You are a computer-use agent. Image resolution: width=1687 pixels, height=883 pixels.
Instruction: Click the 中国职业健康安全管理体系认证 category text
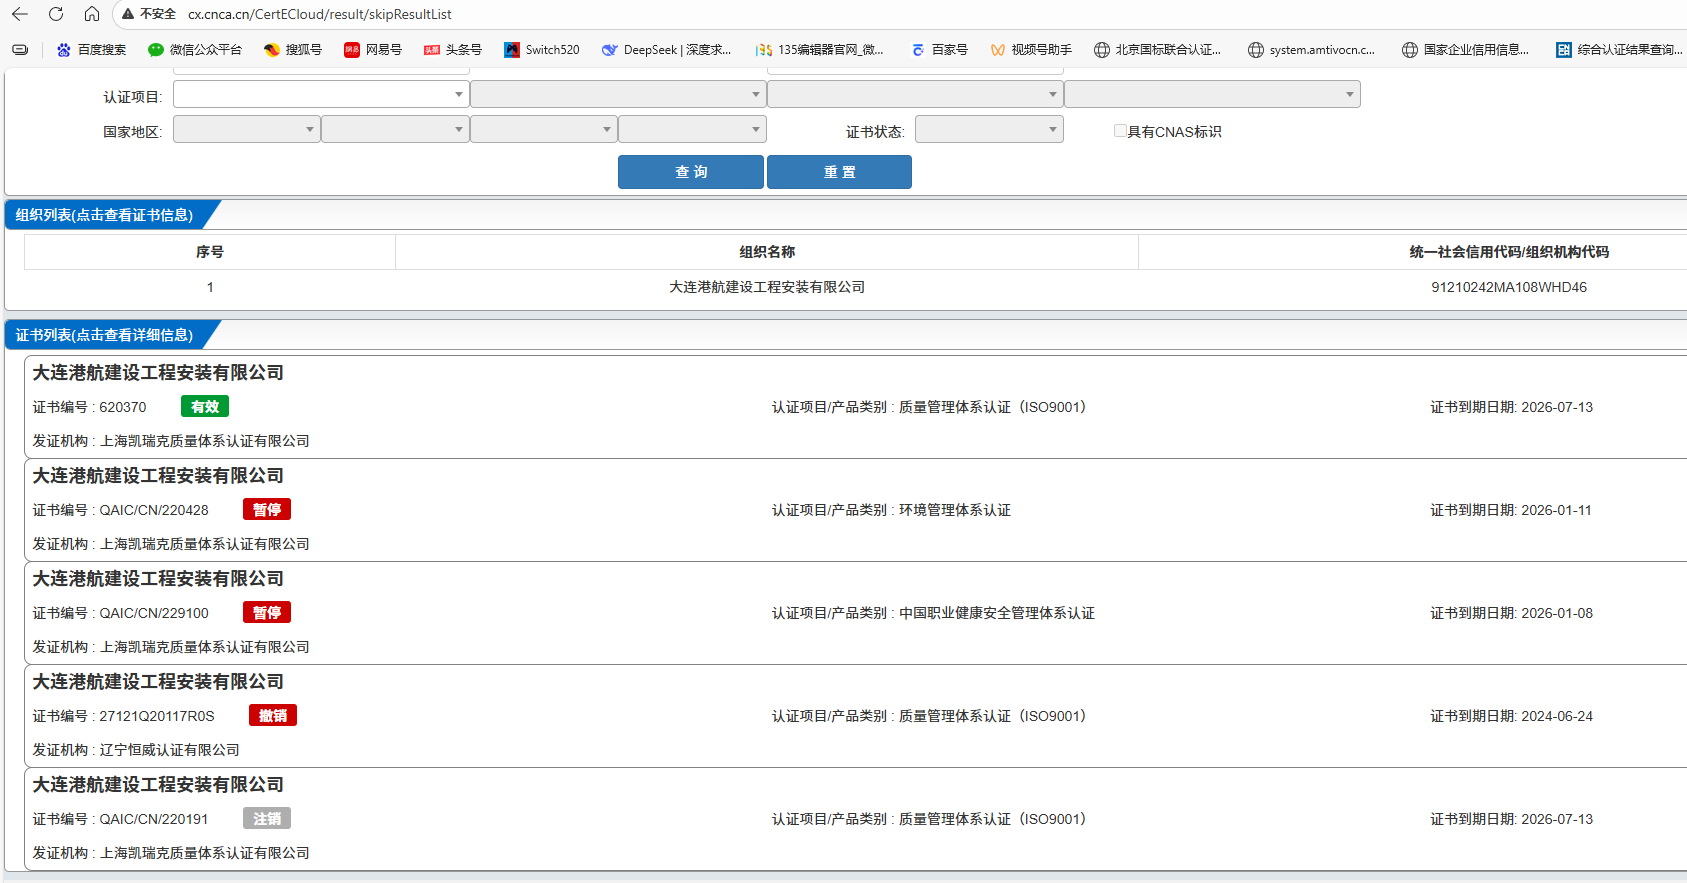click(997, 613)
